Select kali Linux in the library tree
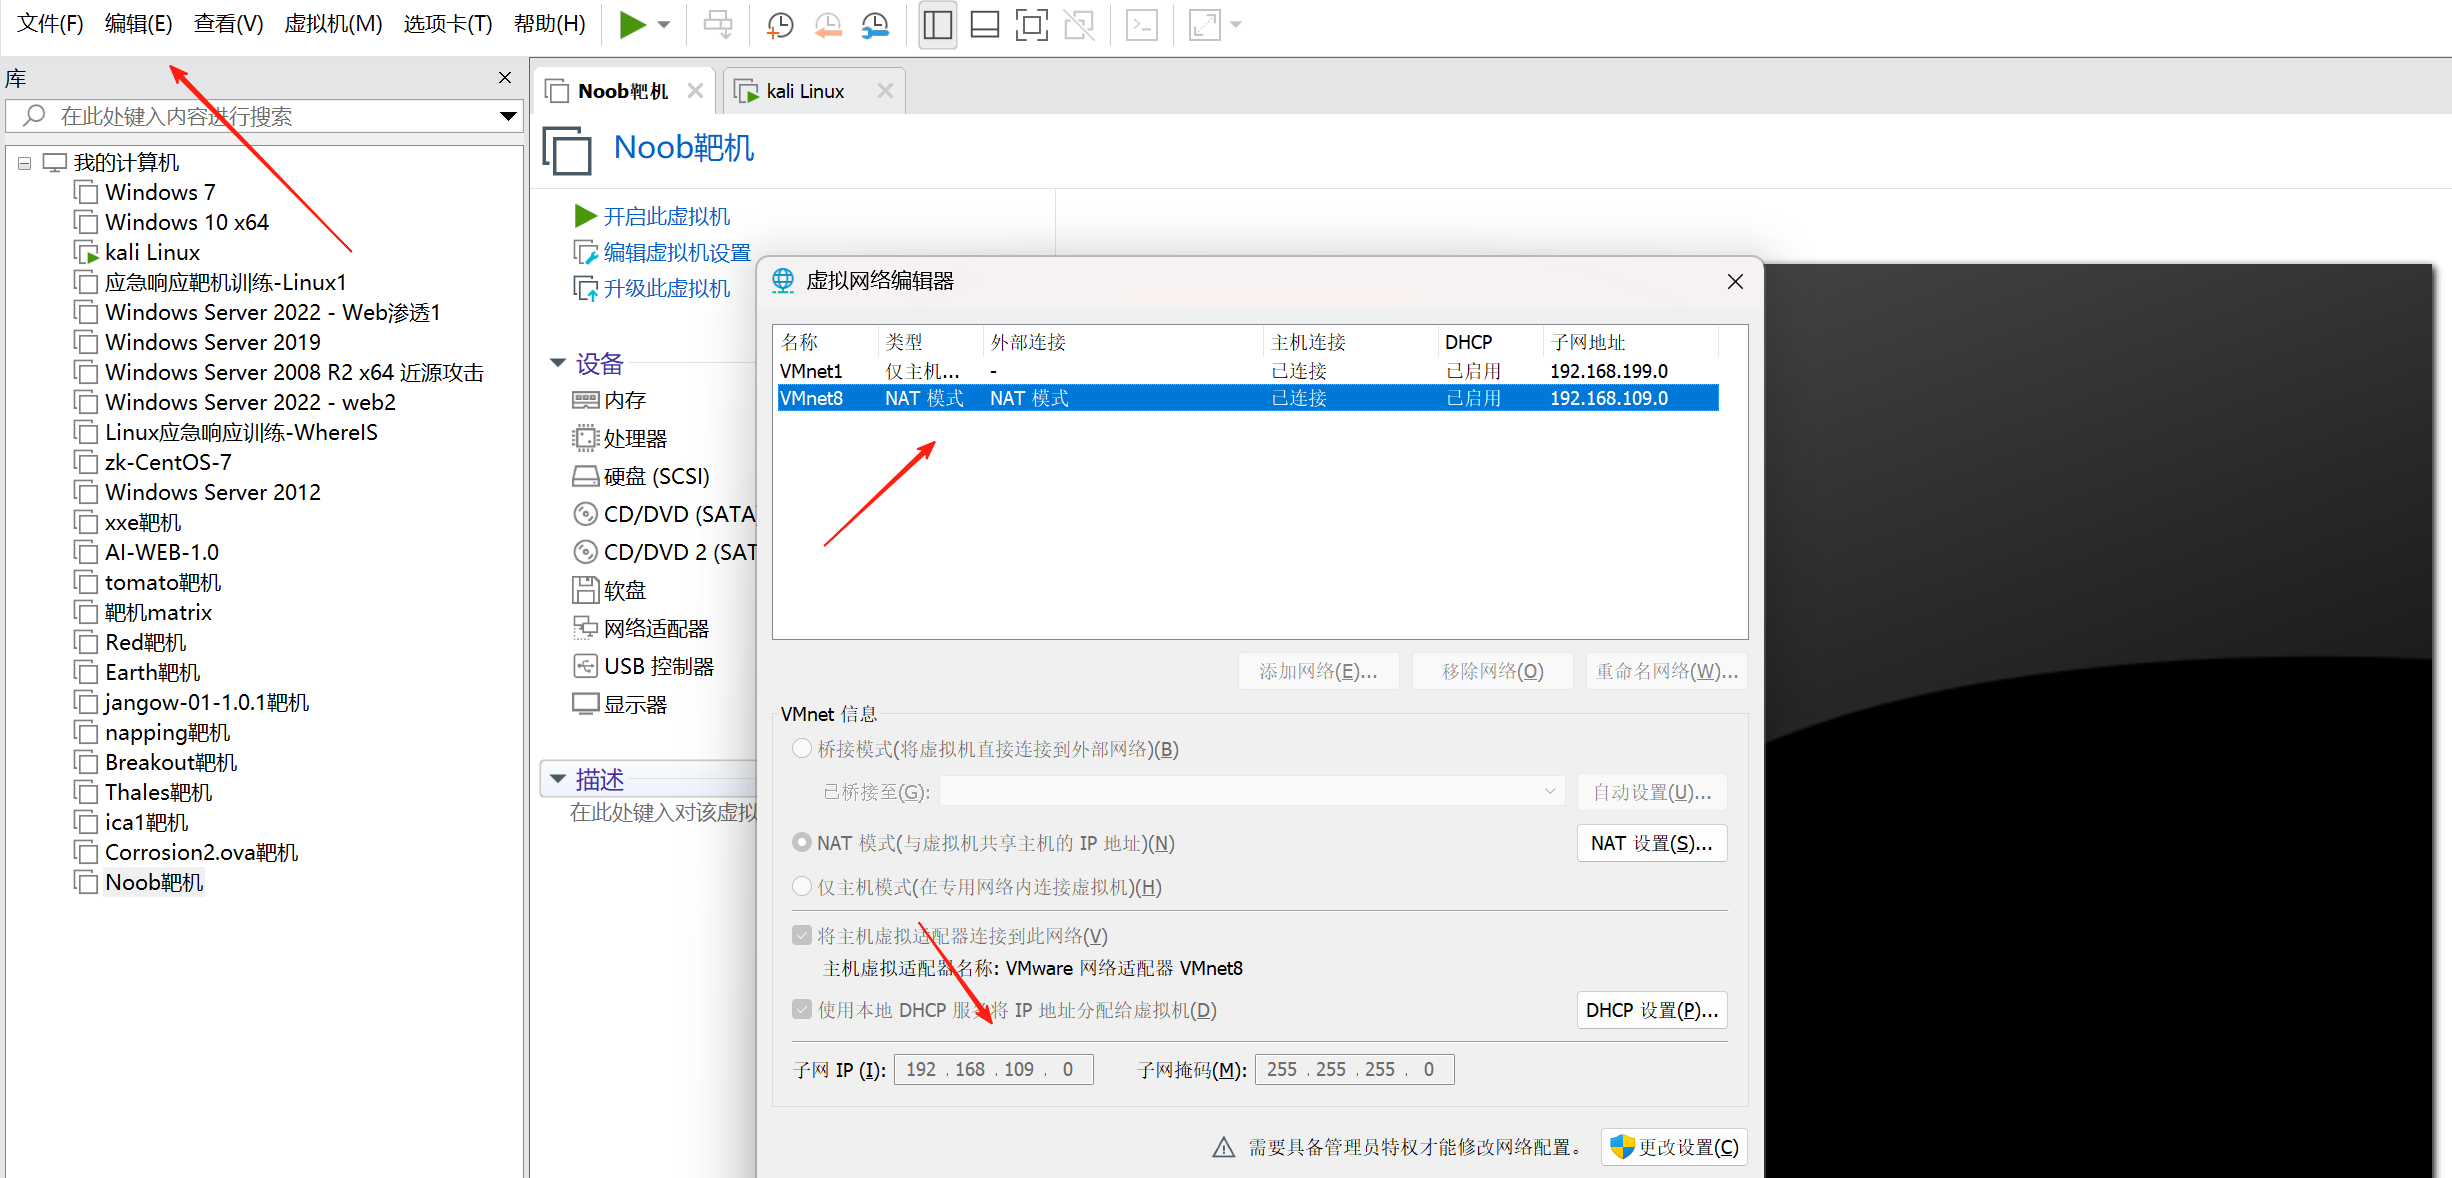Screen dimensions: 2452x1178 152,252
